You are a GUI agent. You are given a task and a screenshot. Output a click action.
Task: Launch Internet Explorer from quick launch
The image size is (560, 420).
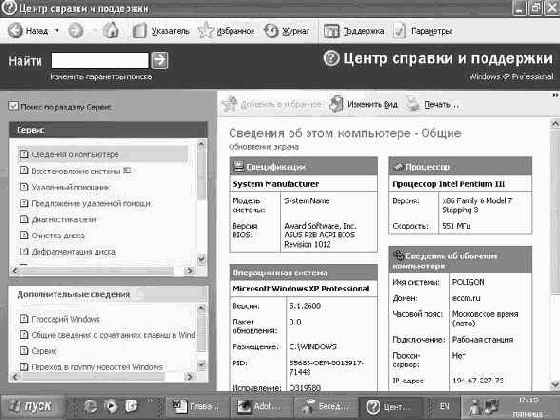click(90, 406)
